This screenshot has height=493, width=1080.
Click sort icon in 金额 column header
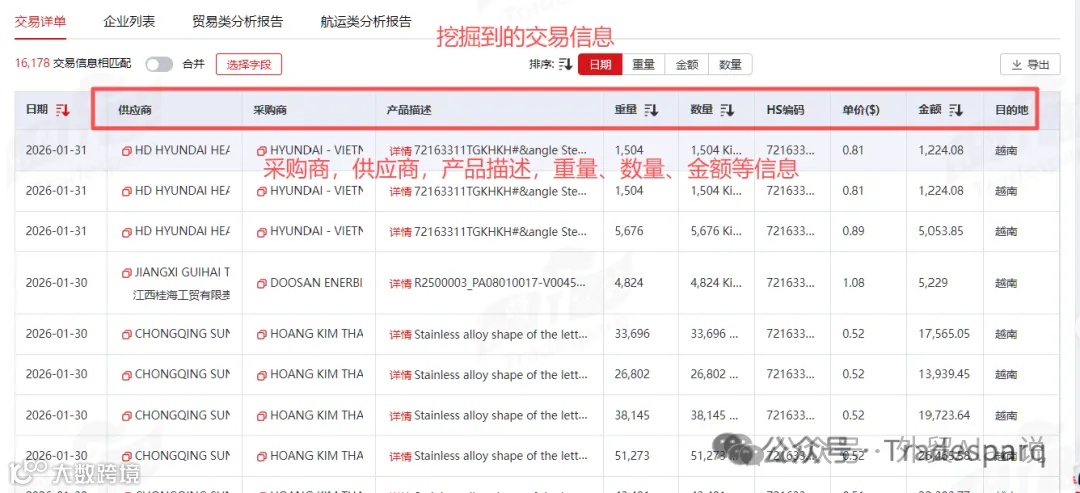(x=956, y=109)
